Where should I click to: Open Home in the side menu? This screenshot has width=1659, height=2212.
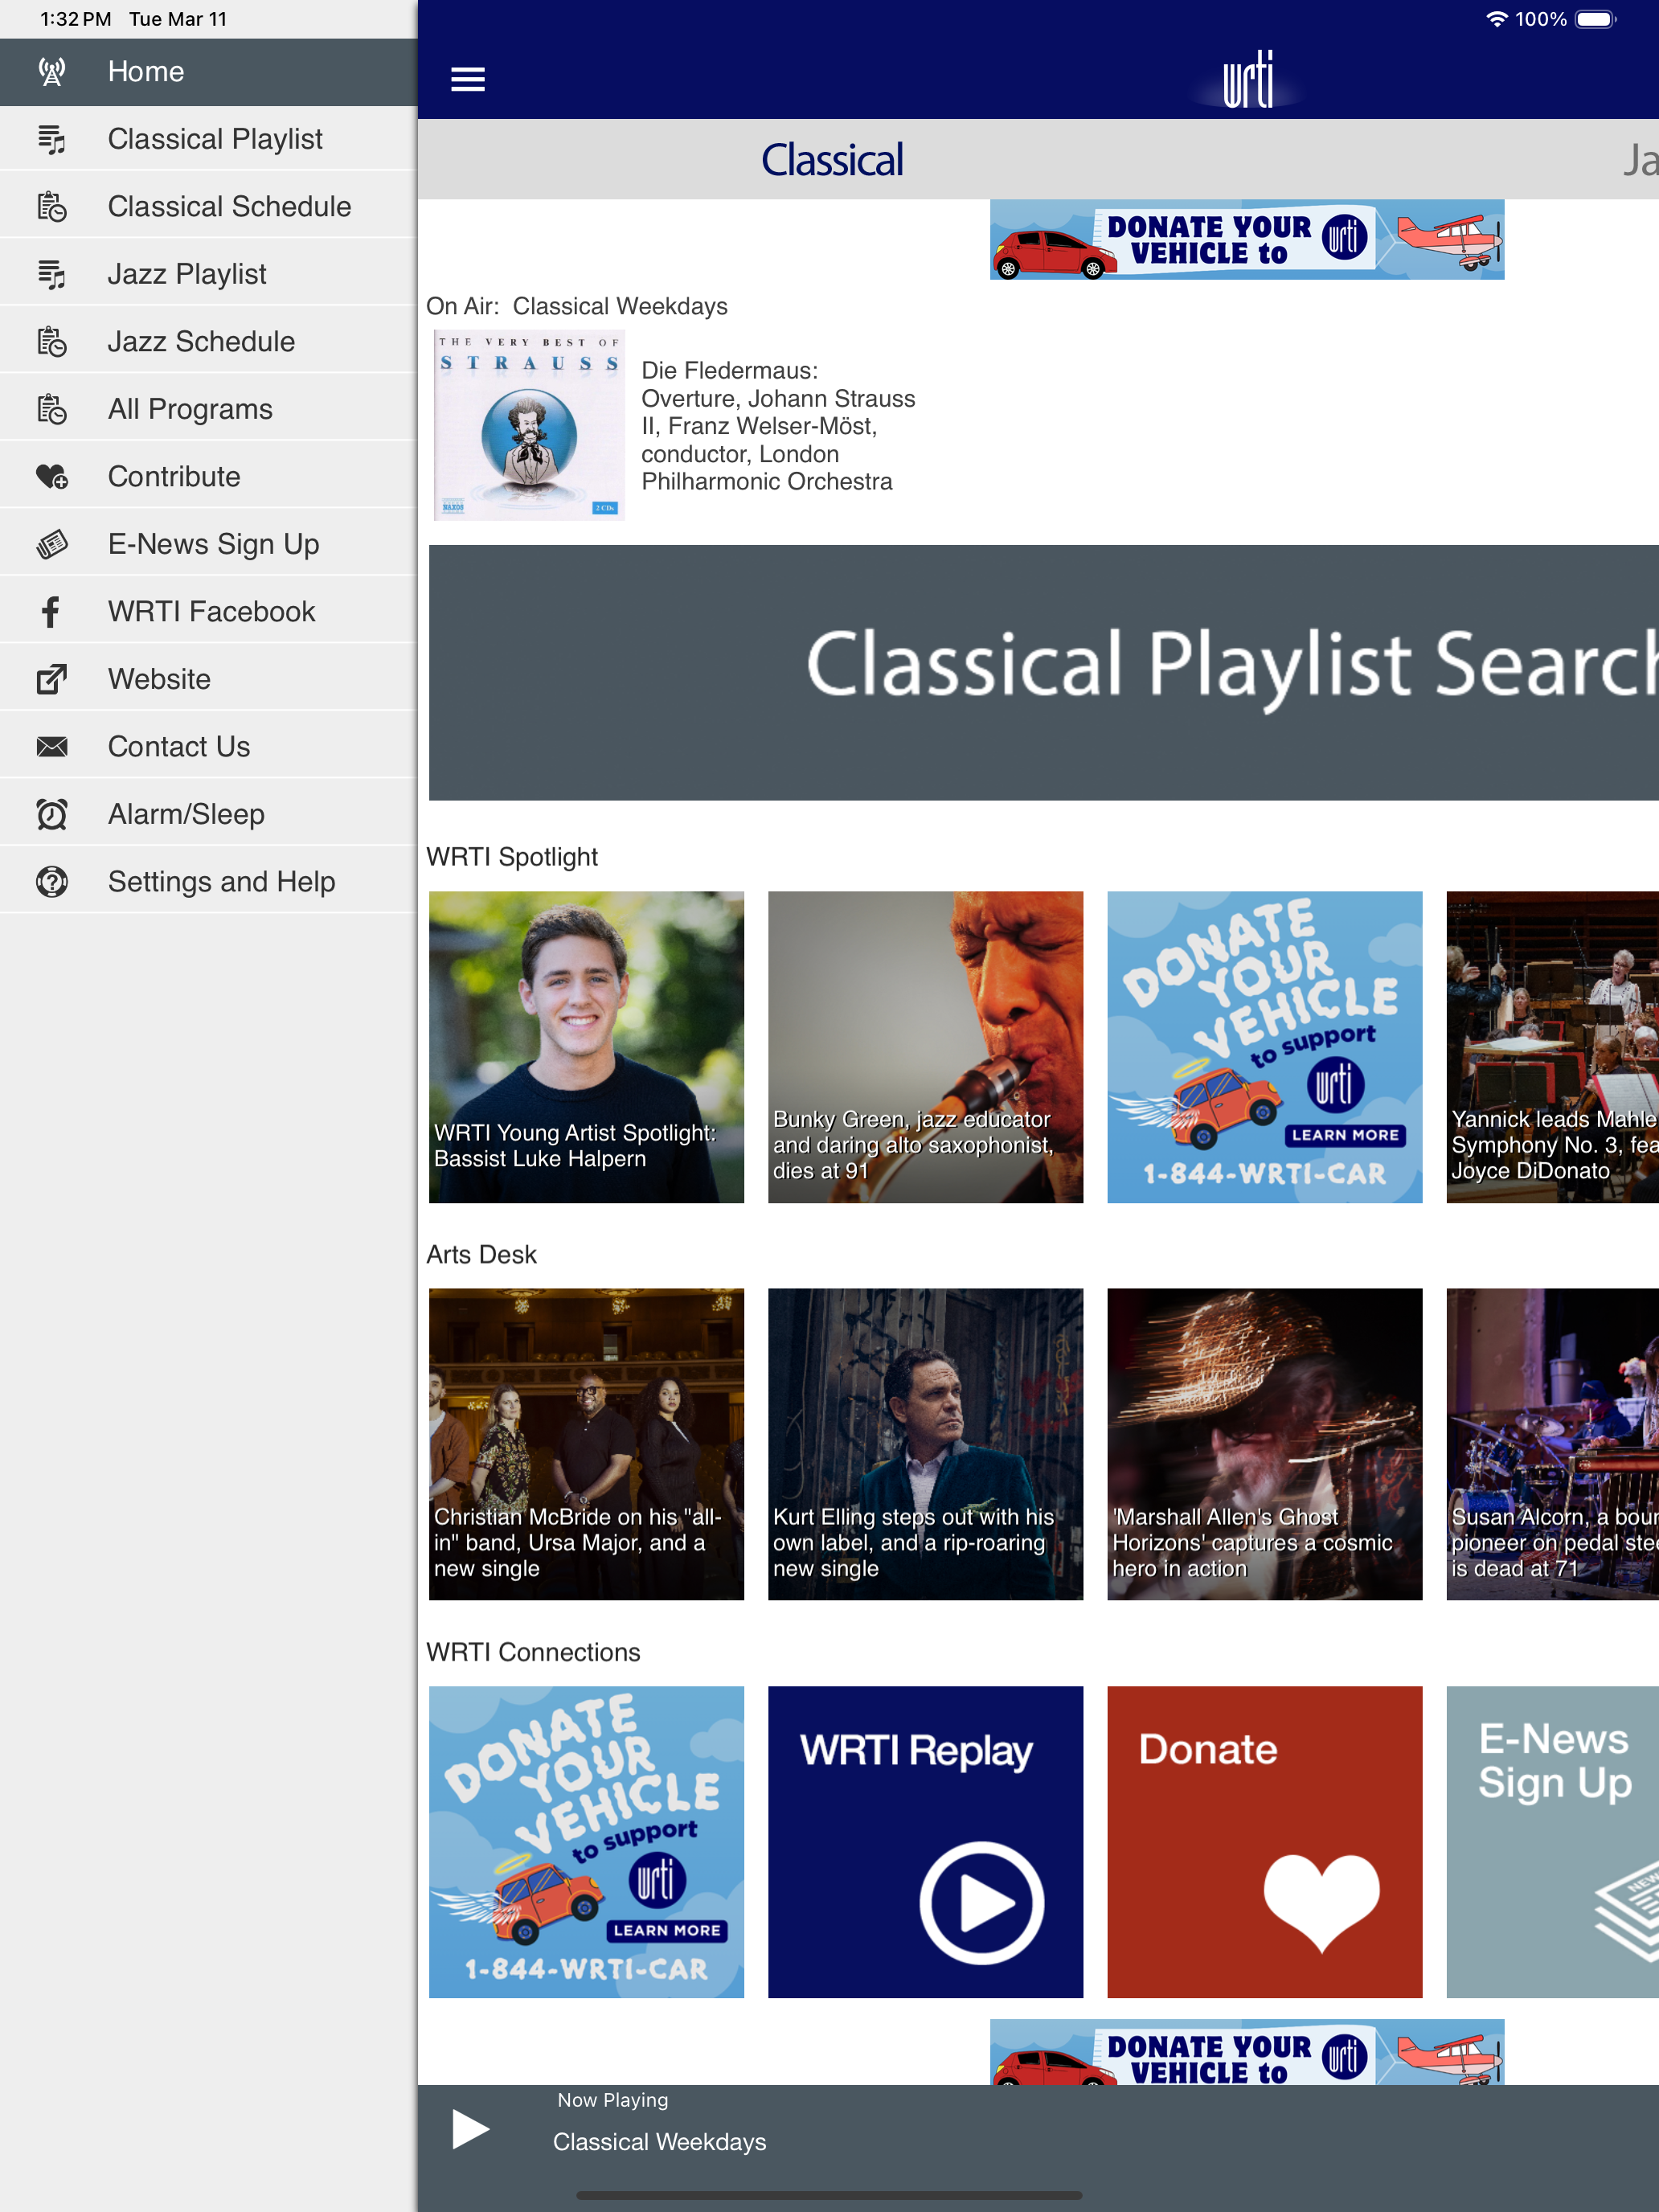[208, 72]
